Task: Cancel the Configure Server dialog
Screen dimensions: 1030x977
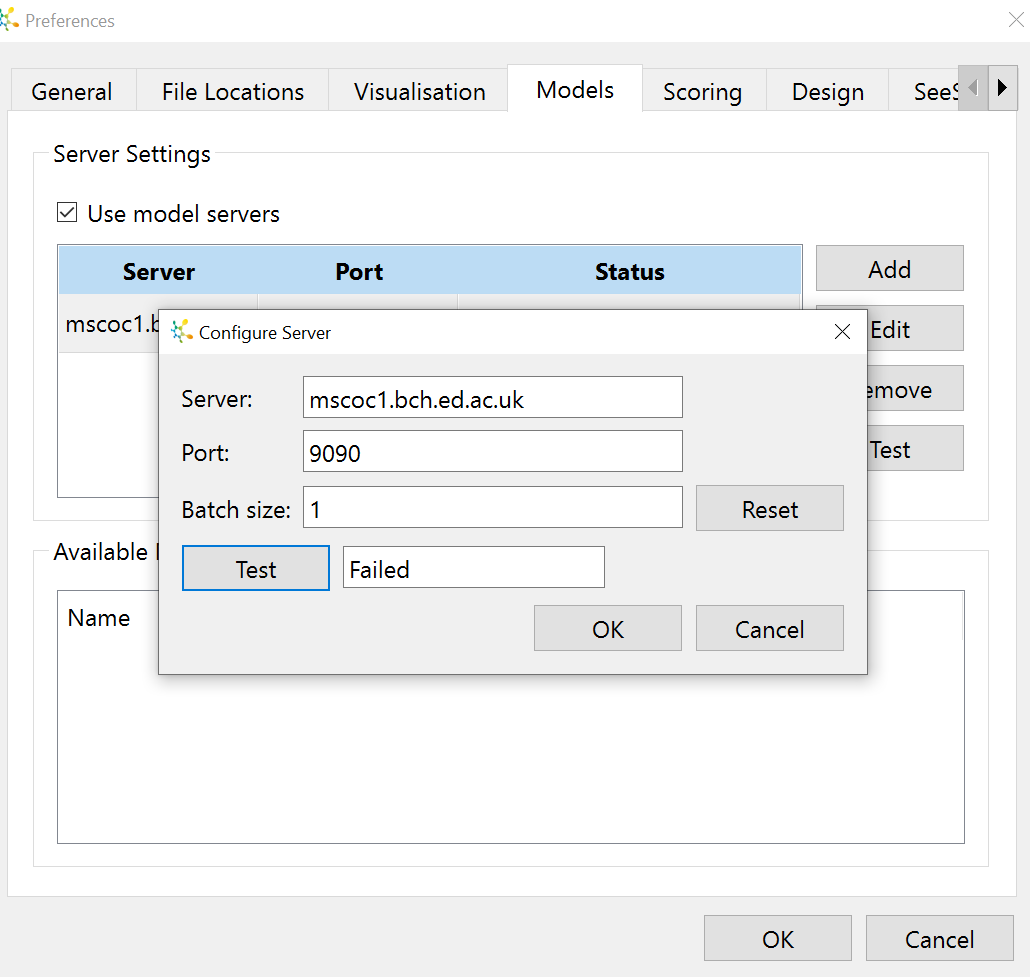Action: tap(769, 629)
